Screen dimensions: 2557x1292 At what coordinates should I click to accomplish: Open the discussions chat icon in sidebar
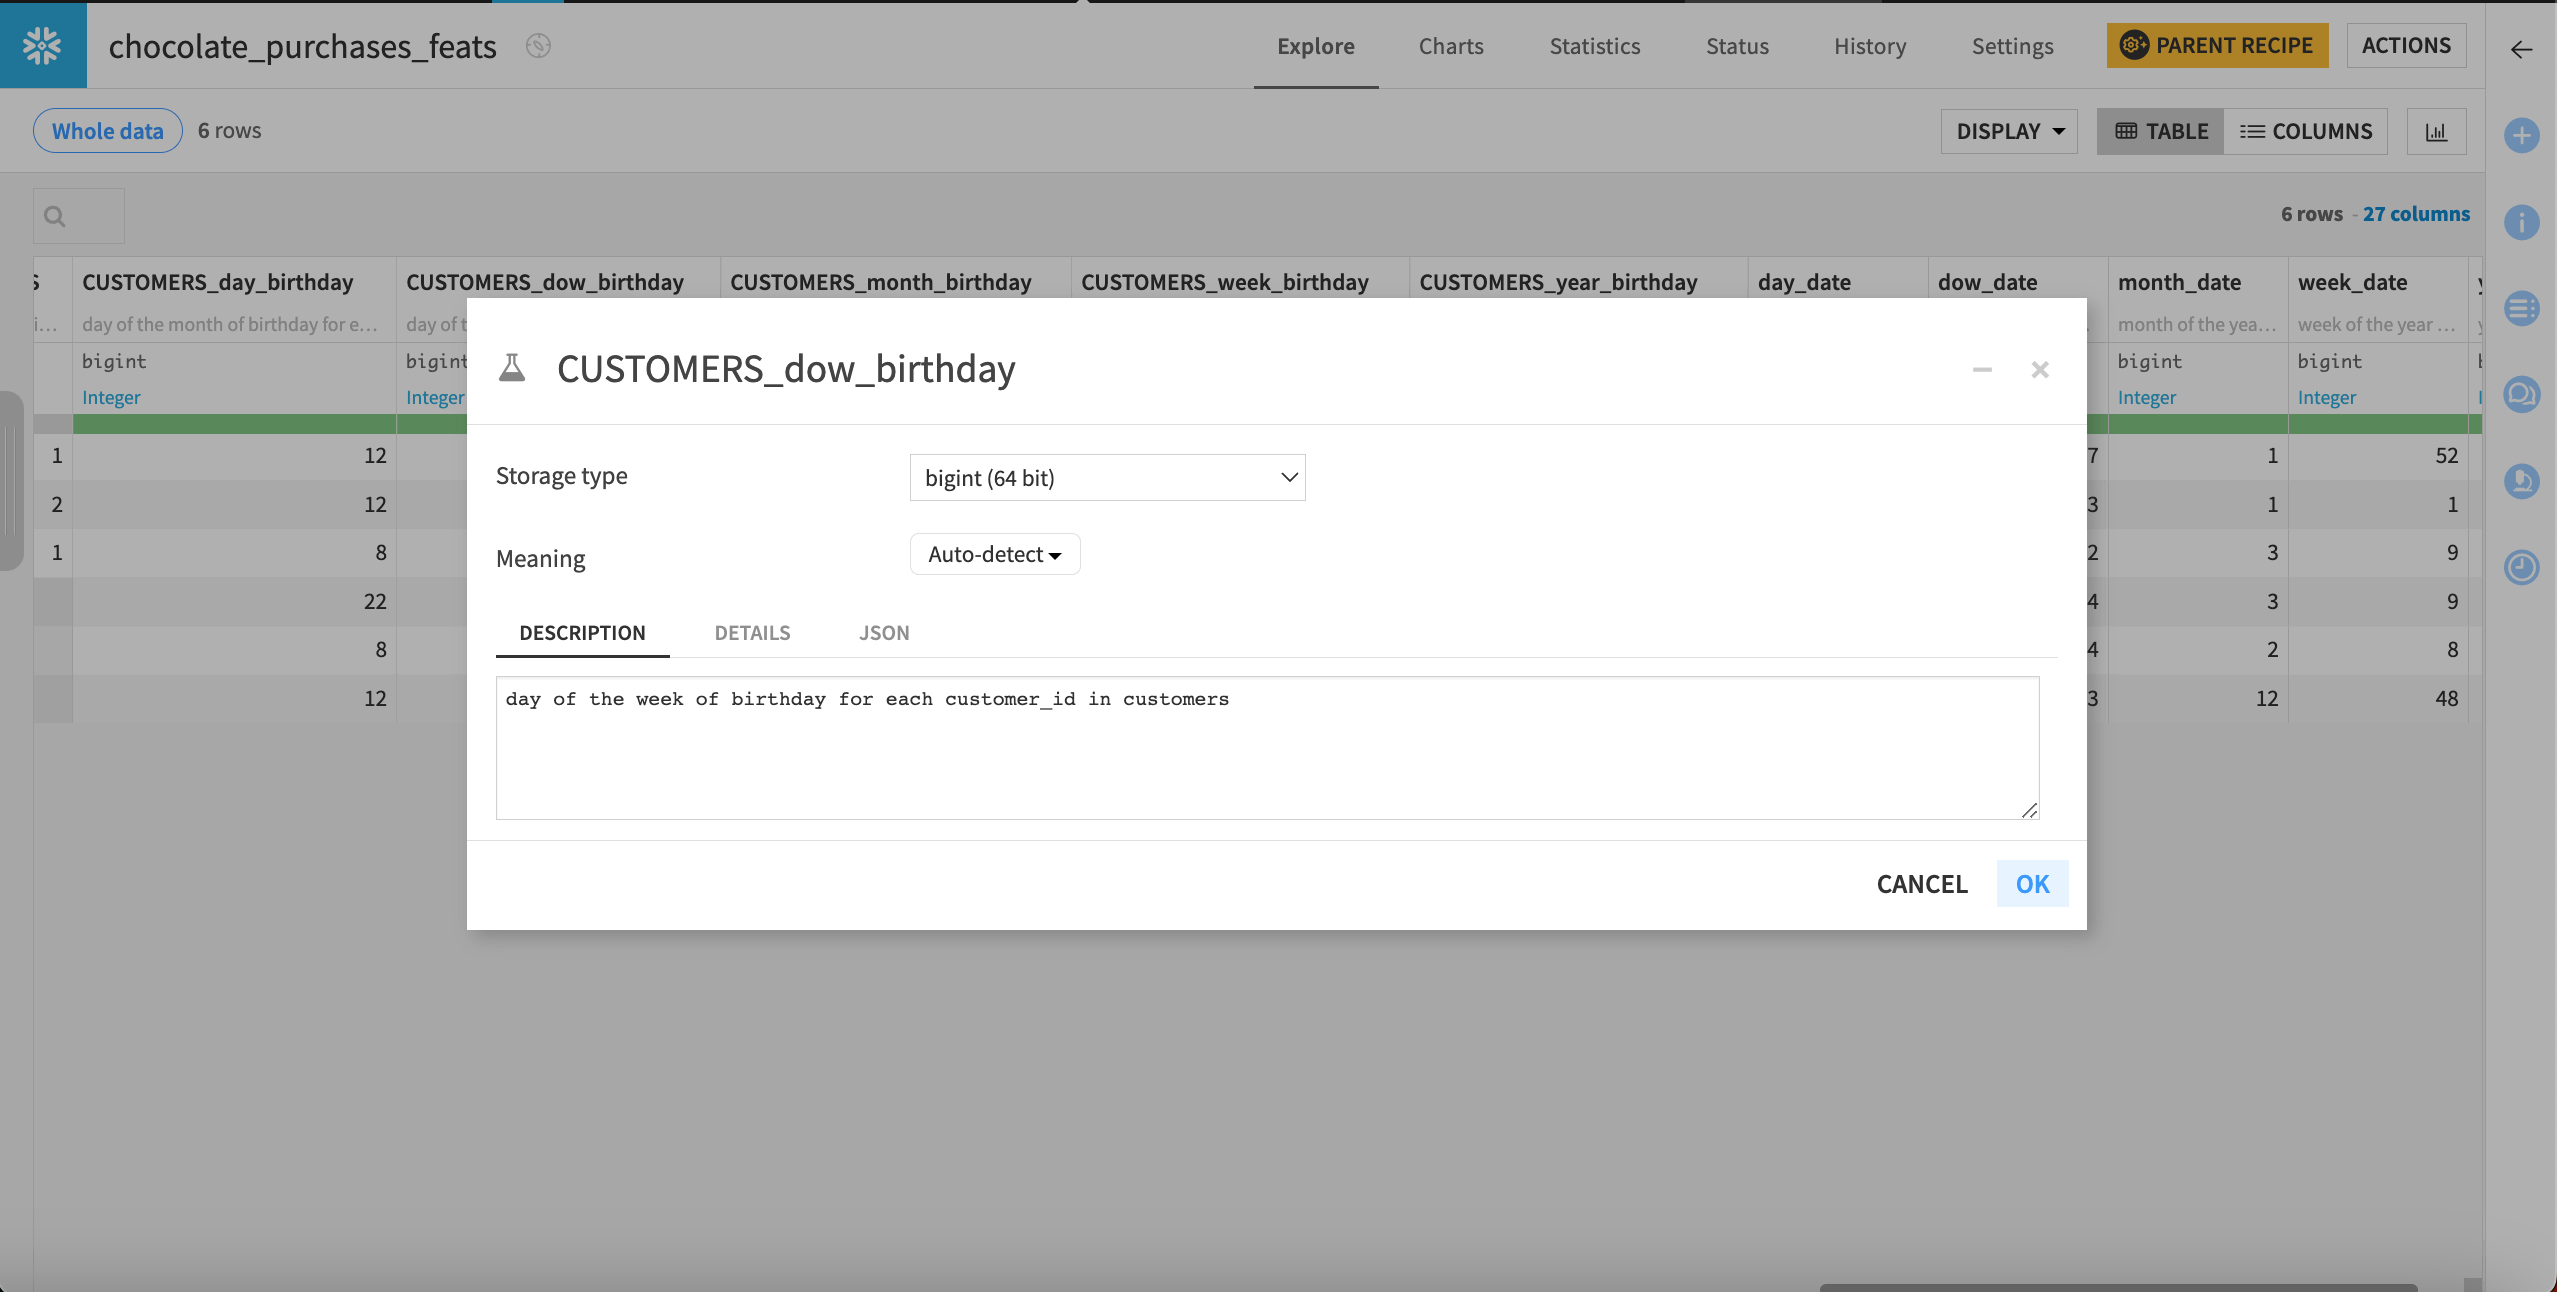point(2521,394)
